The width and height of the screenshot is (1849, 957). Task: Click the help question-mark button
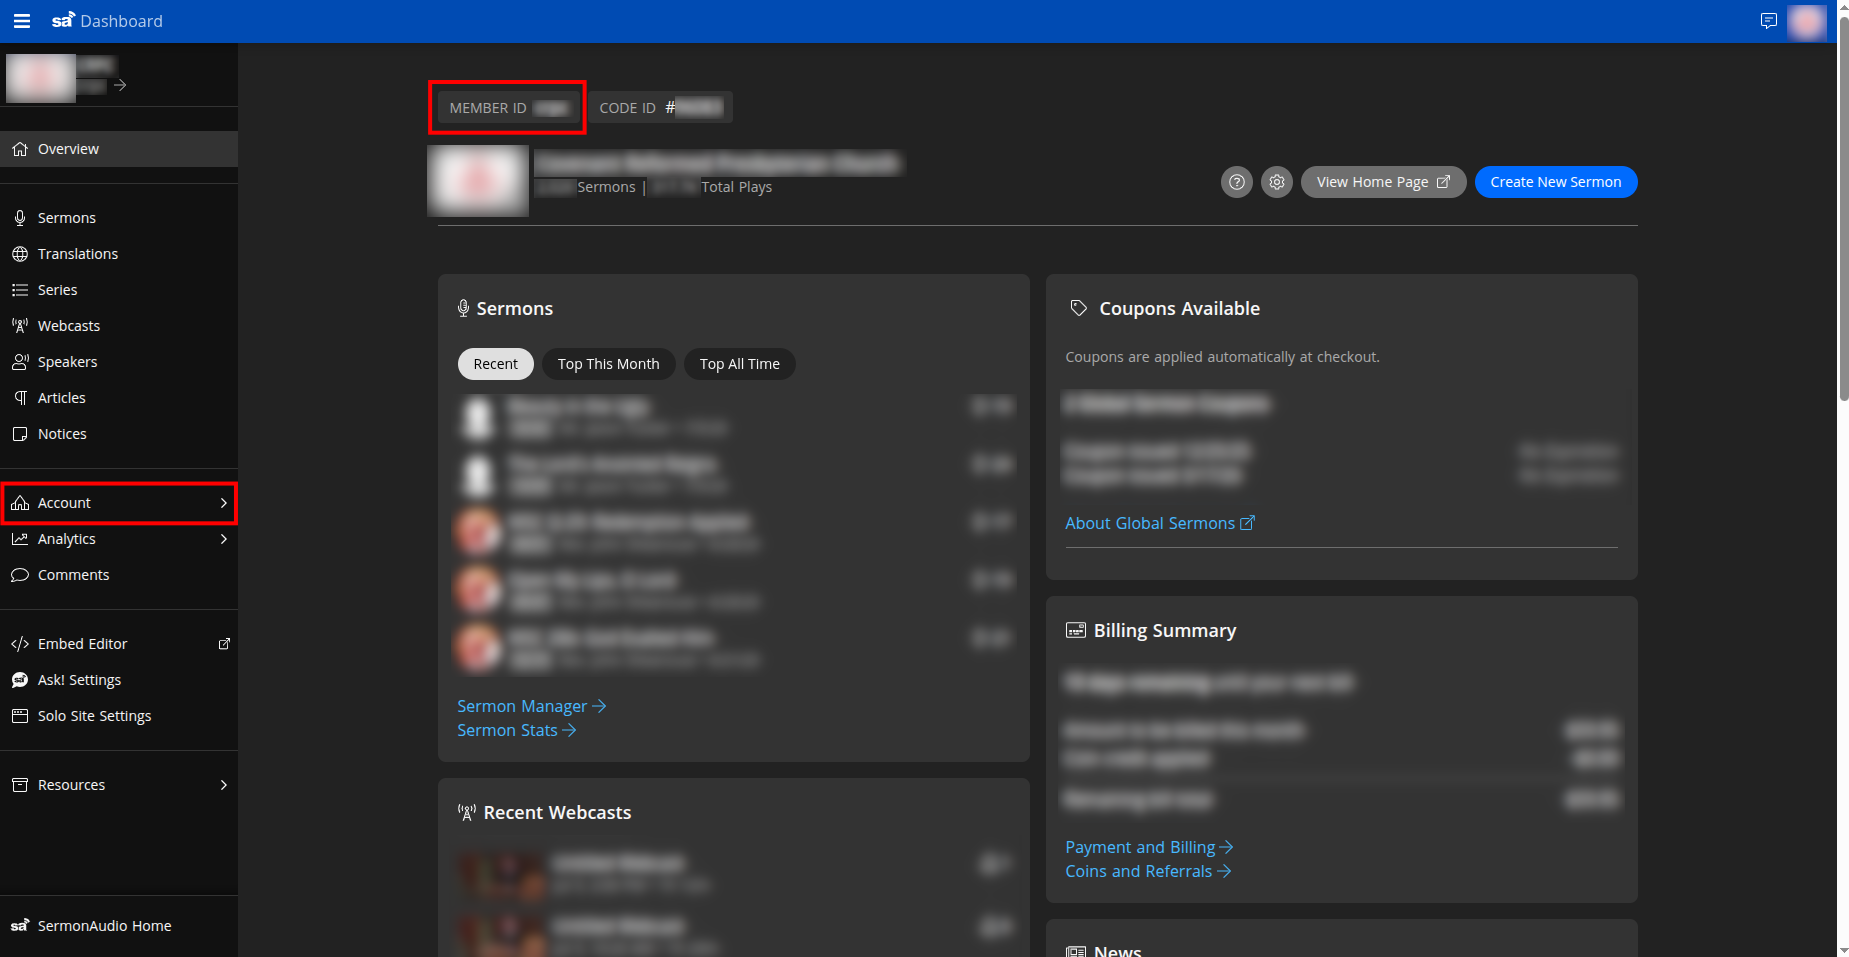[x=1237, y=182]
